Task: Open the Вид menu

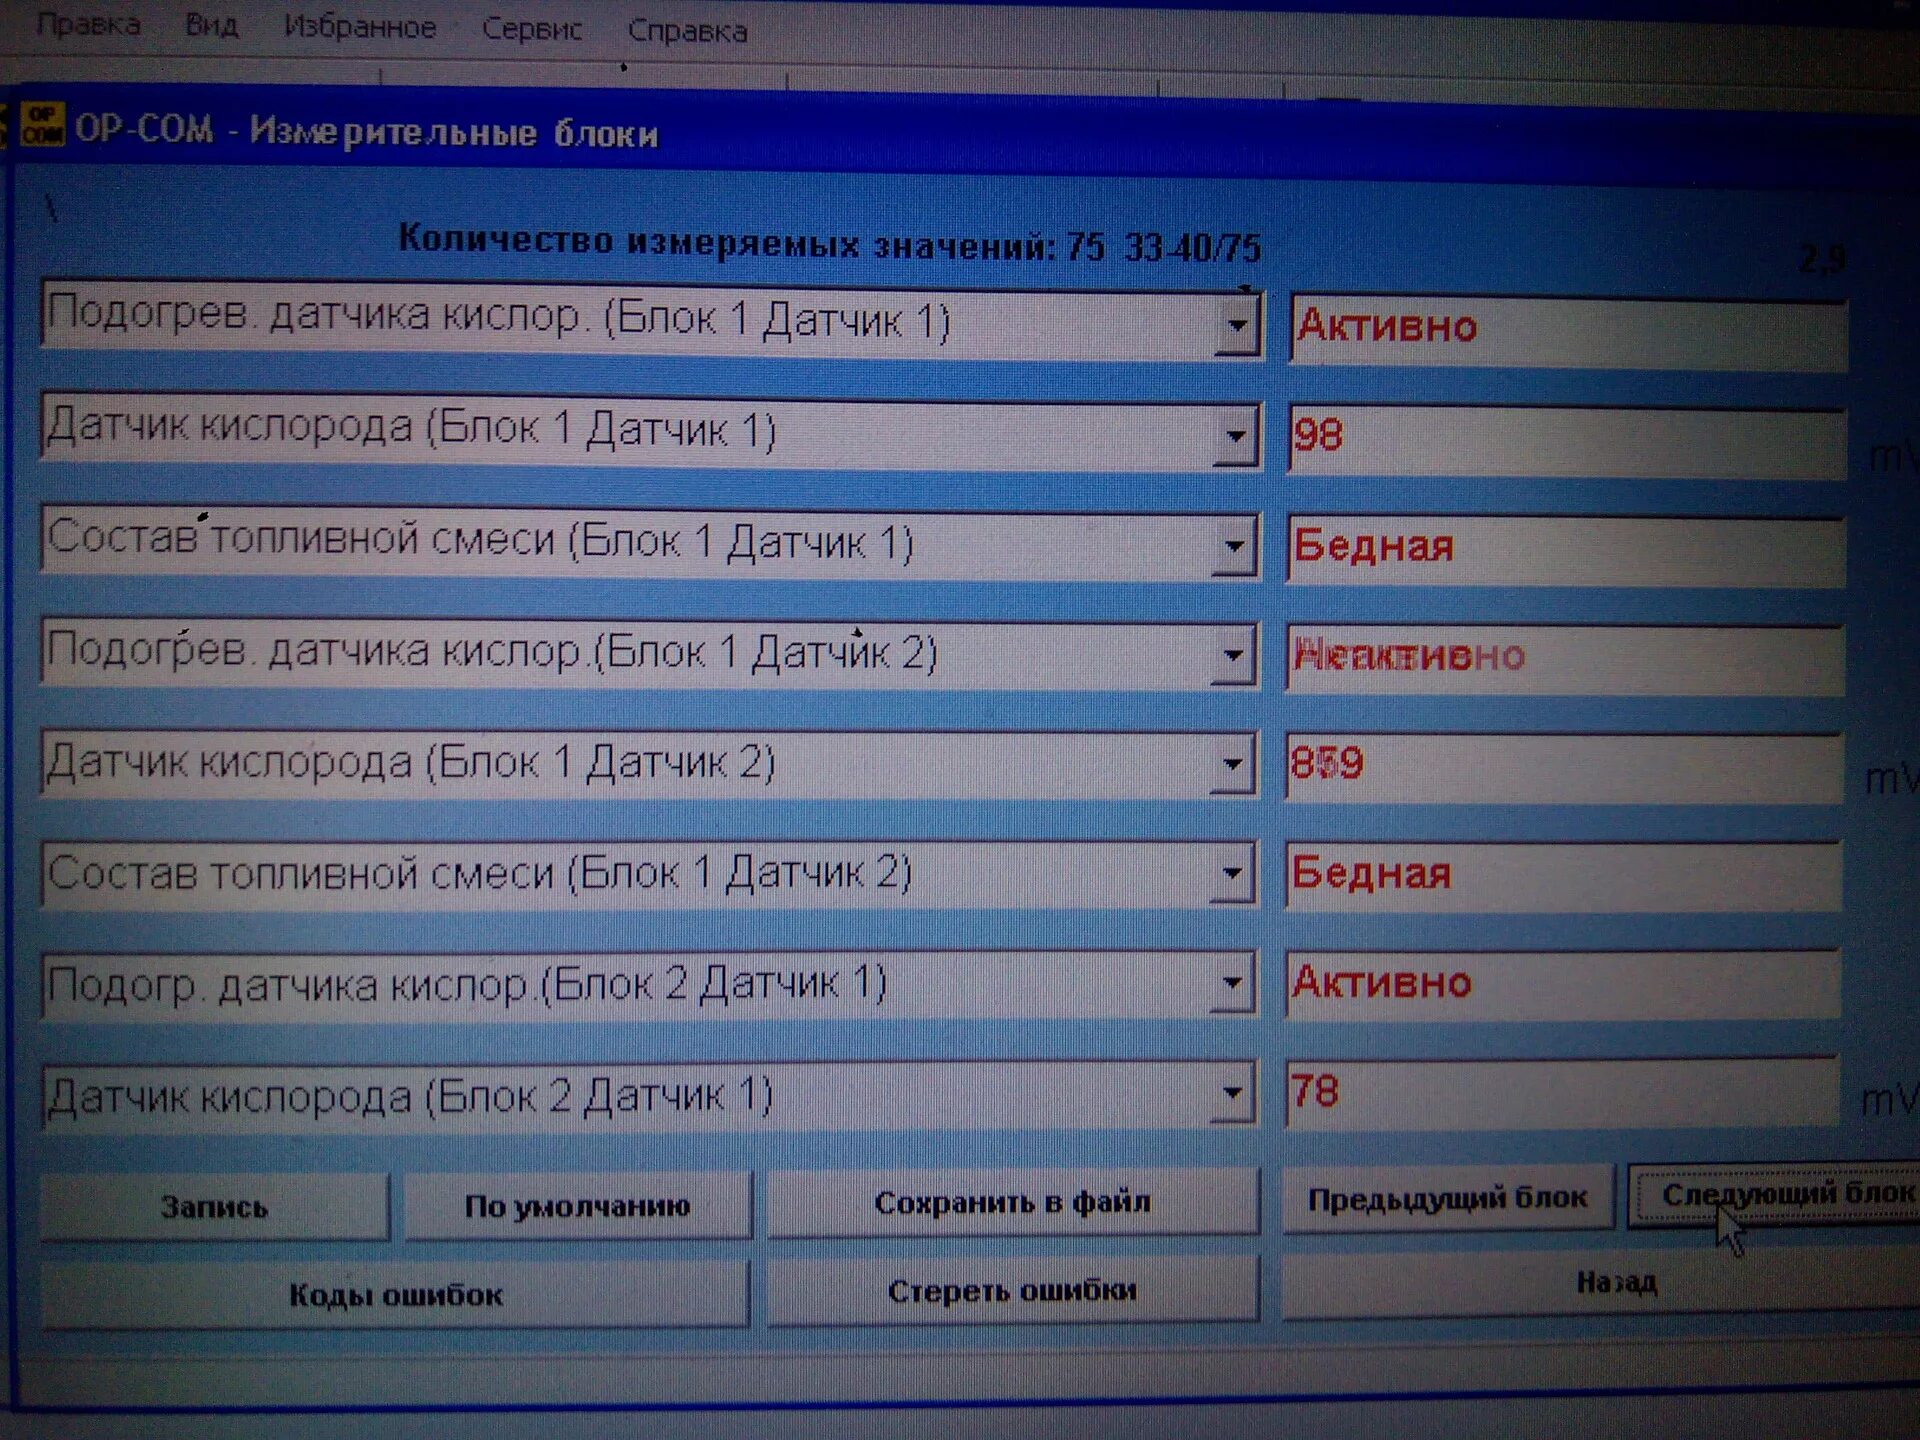Action: pos(211,25)
